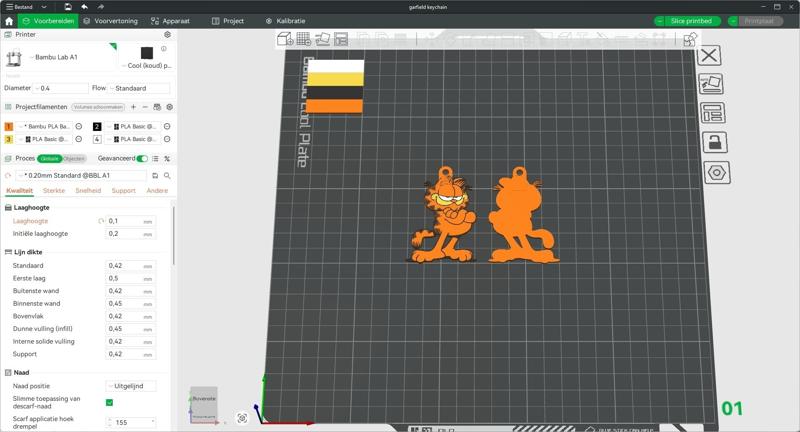This screenshot has width=800, height=432.
Task: Open the Naad positie Uitgelijnd dropdown
Action: [x=131, y=387]
